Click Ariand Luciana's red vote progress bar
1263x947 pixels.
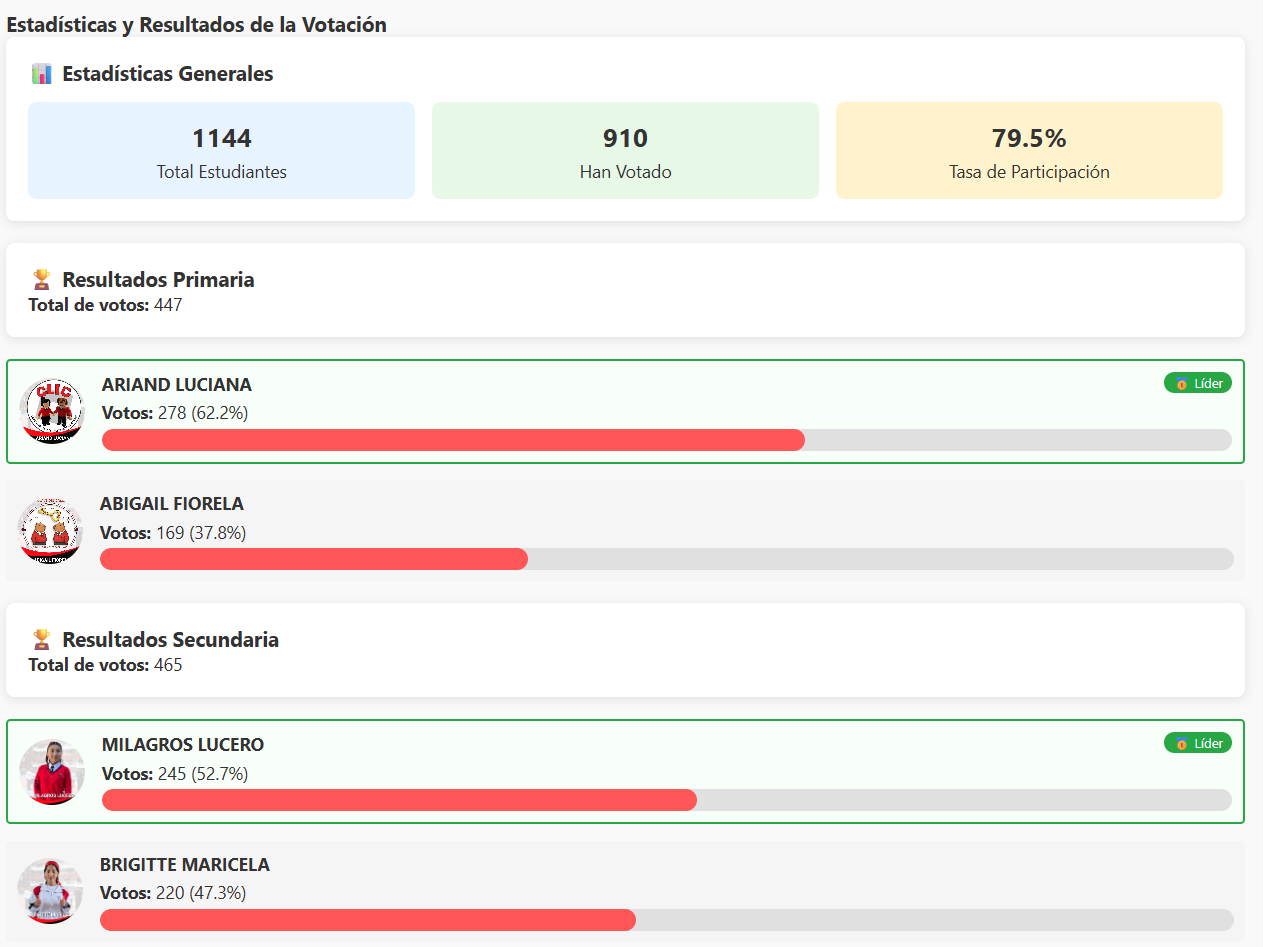[453, 440]
